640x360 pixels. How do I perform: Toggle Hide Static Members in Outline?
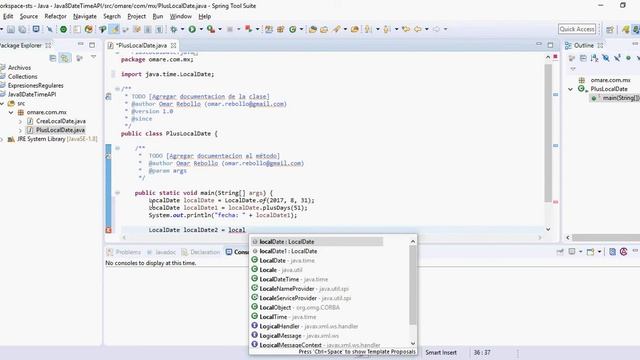pos(617,58)
